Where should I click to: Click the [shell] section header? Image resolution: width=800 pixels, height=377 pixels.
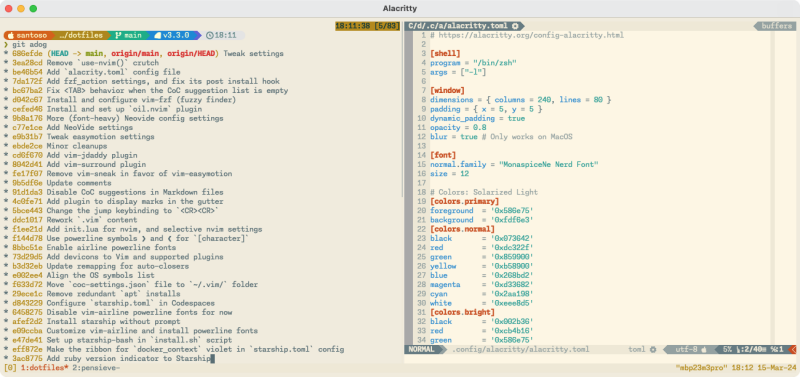click(445, 54)
